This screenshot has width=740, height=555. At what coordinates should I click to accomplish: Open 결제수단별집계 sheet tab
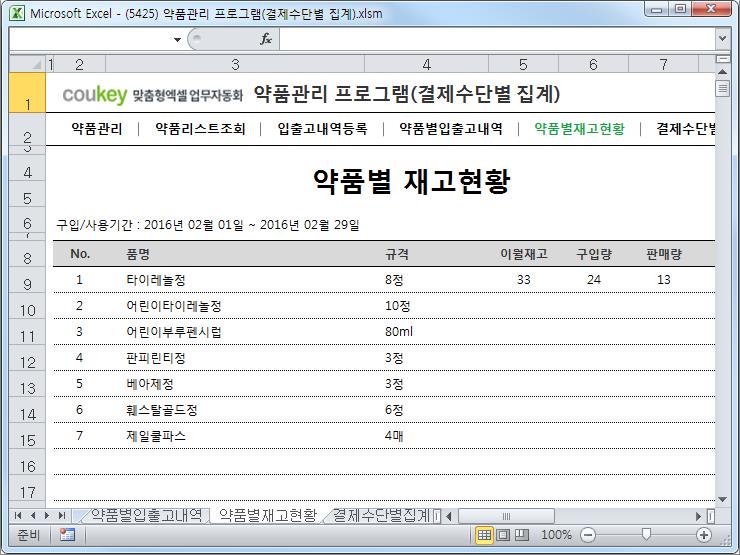click(381, 515)
